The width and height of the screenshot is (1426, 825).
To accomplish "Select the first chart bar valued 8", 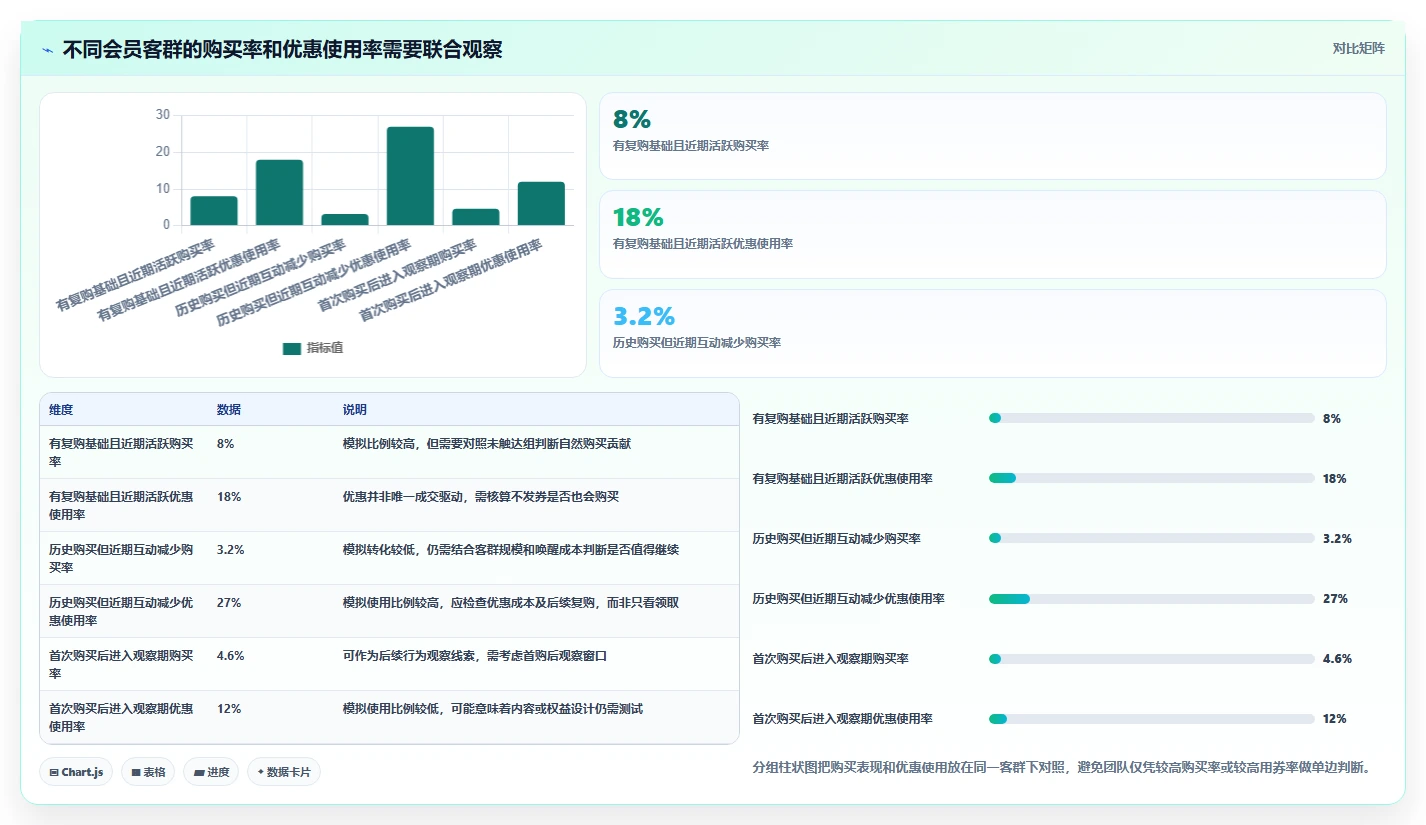I will (214, 211).
